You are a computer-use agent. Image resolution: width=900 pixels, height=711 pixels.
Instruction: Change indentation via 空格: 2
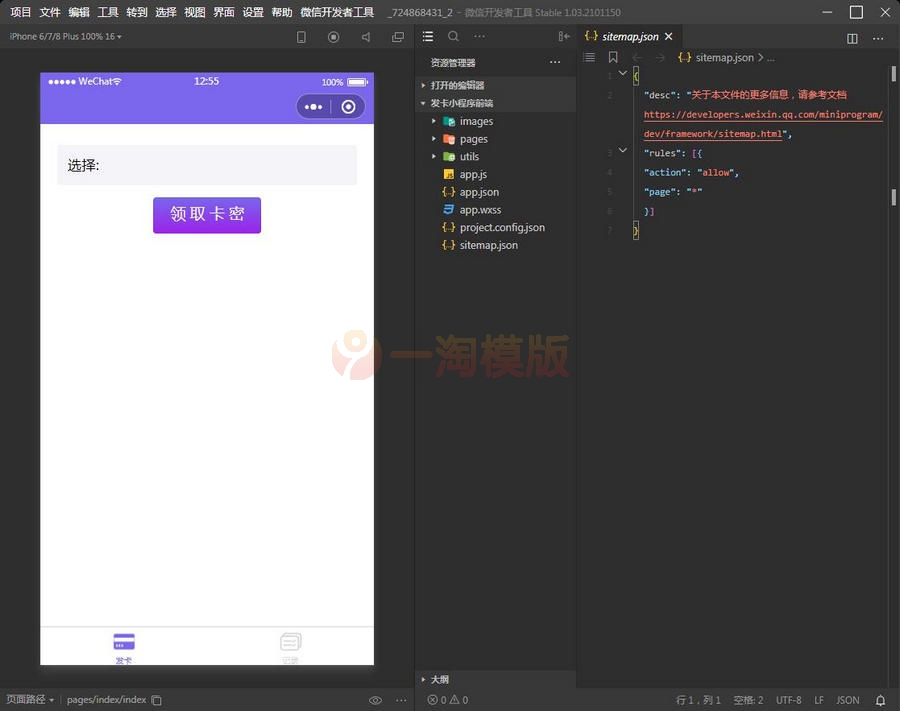tap(748, 700)
